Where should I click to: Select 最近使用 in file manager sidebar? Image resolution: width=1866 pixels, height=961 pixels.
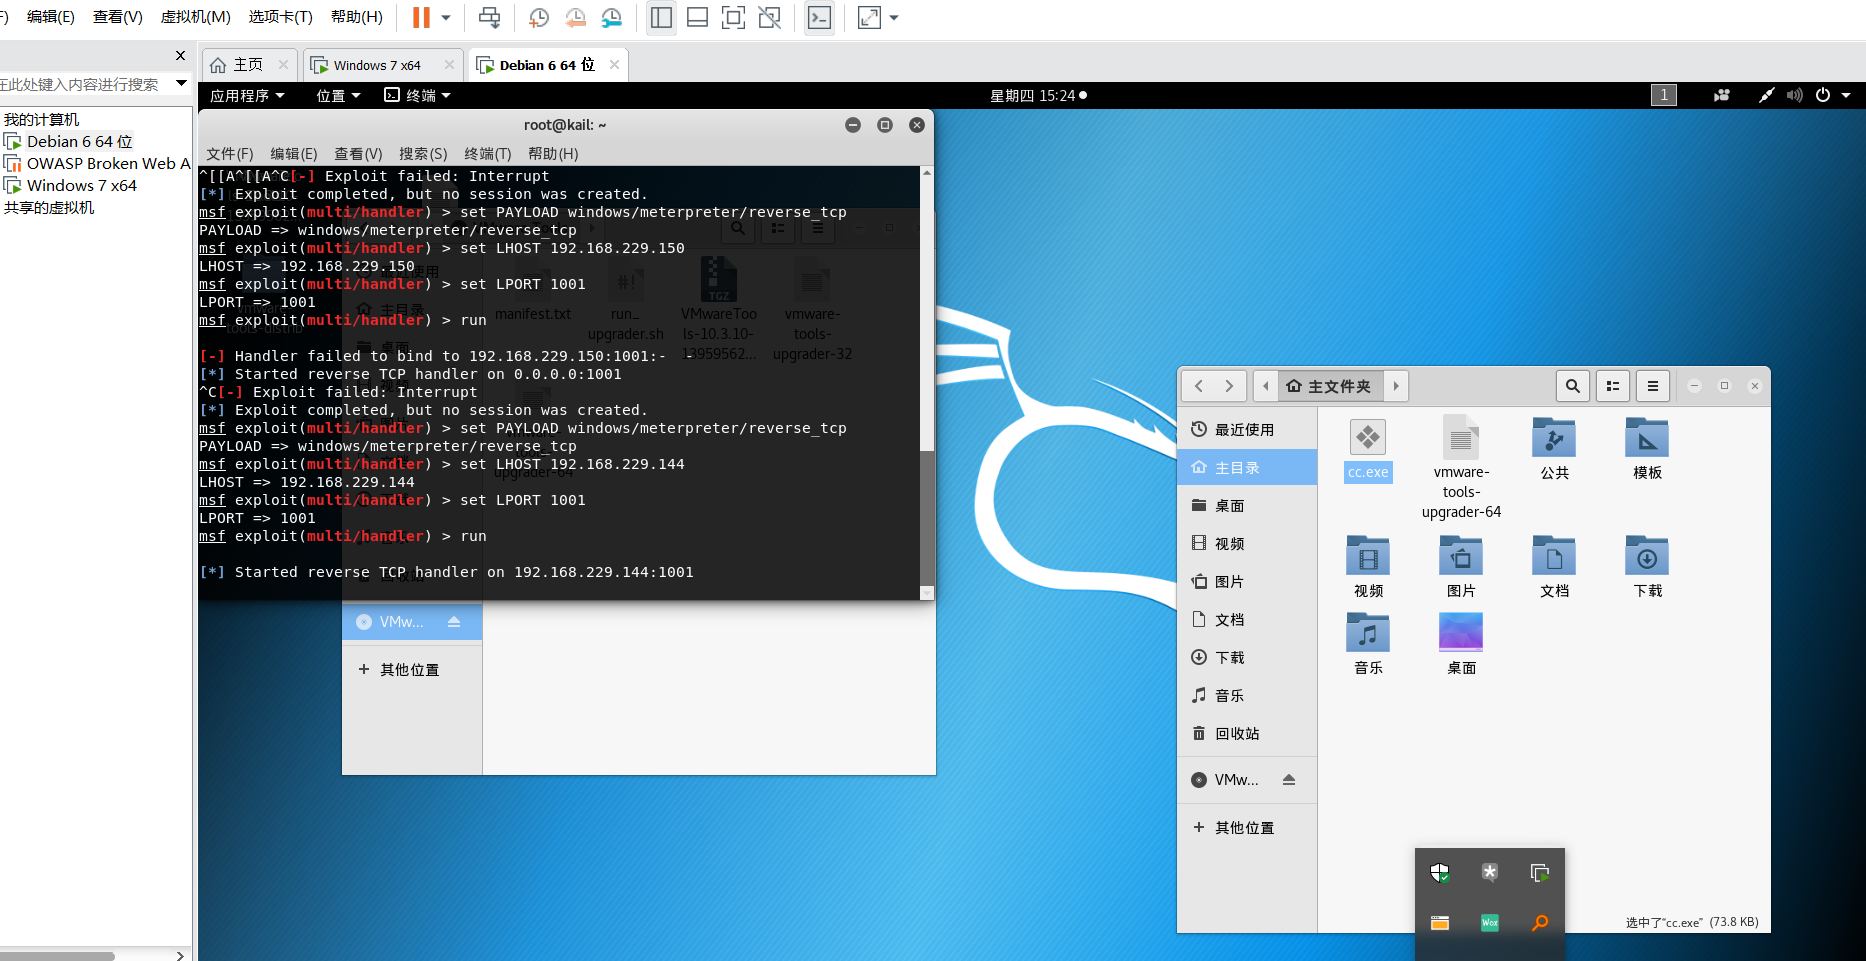(x=1247, y=430)
